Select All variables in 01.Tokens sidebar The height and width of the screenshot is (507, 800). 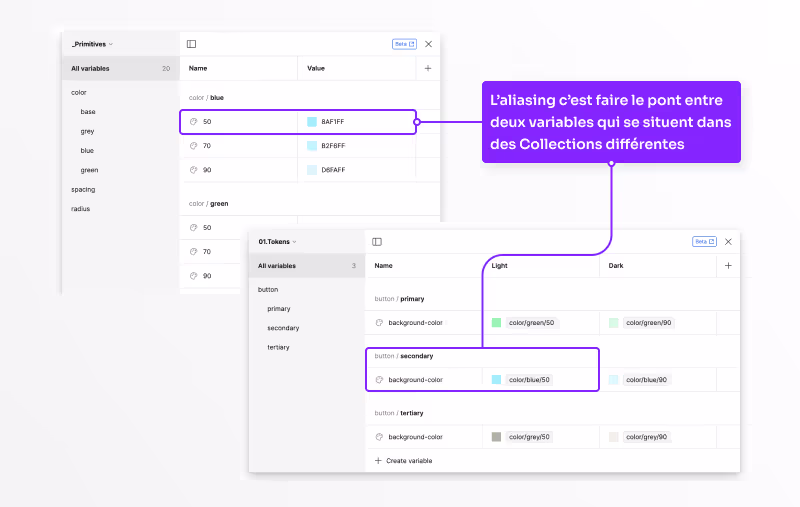click(x=307, y=266)
